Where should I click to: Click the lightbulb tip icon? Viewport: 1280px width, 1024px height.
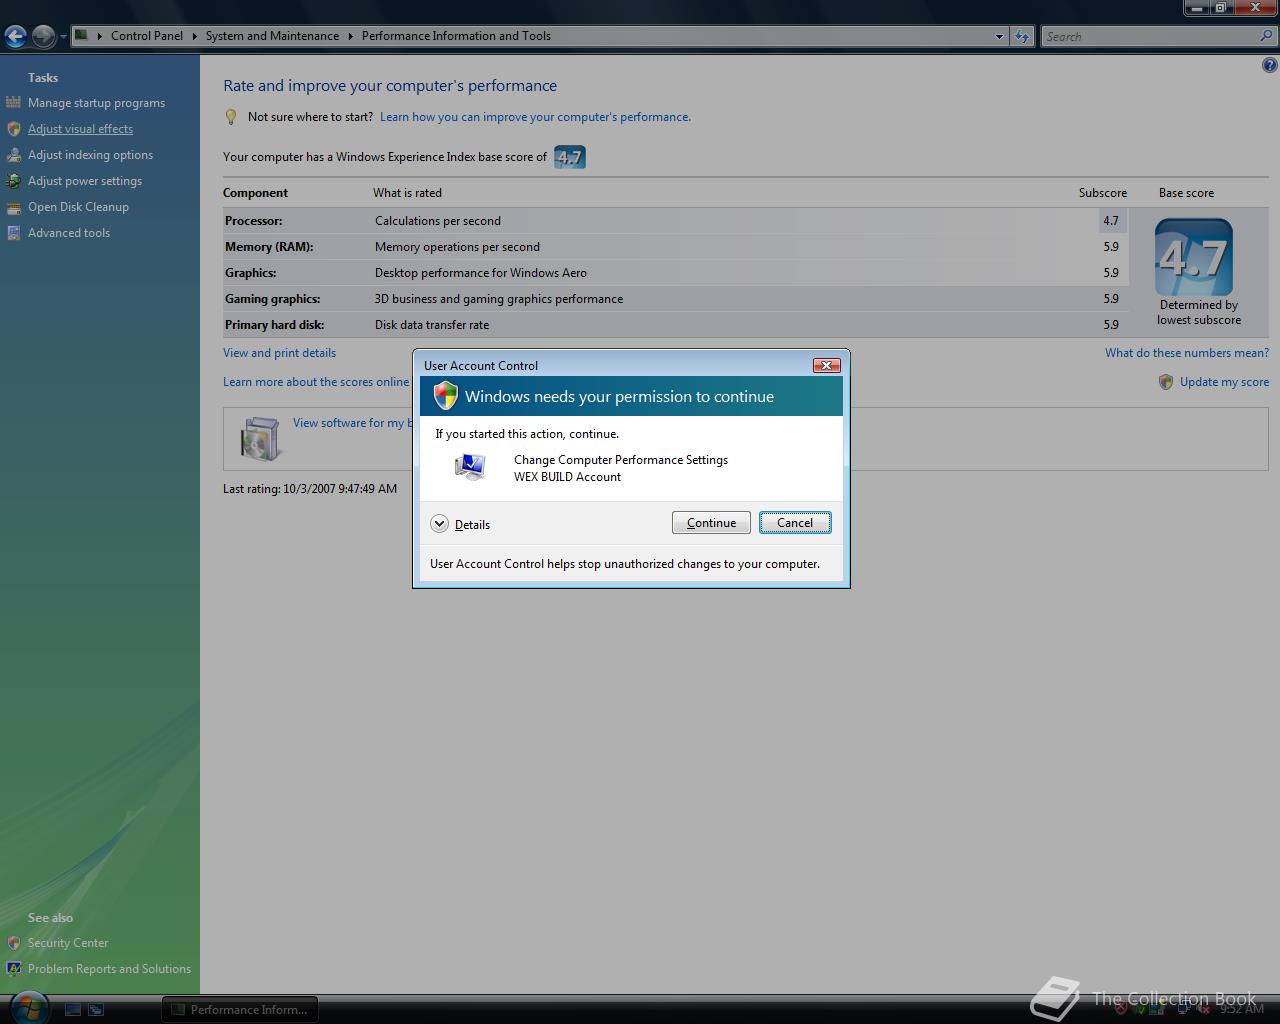point(231,117)
